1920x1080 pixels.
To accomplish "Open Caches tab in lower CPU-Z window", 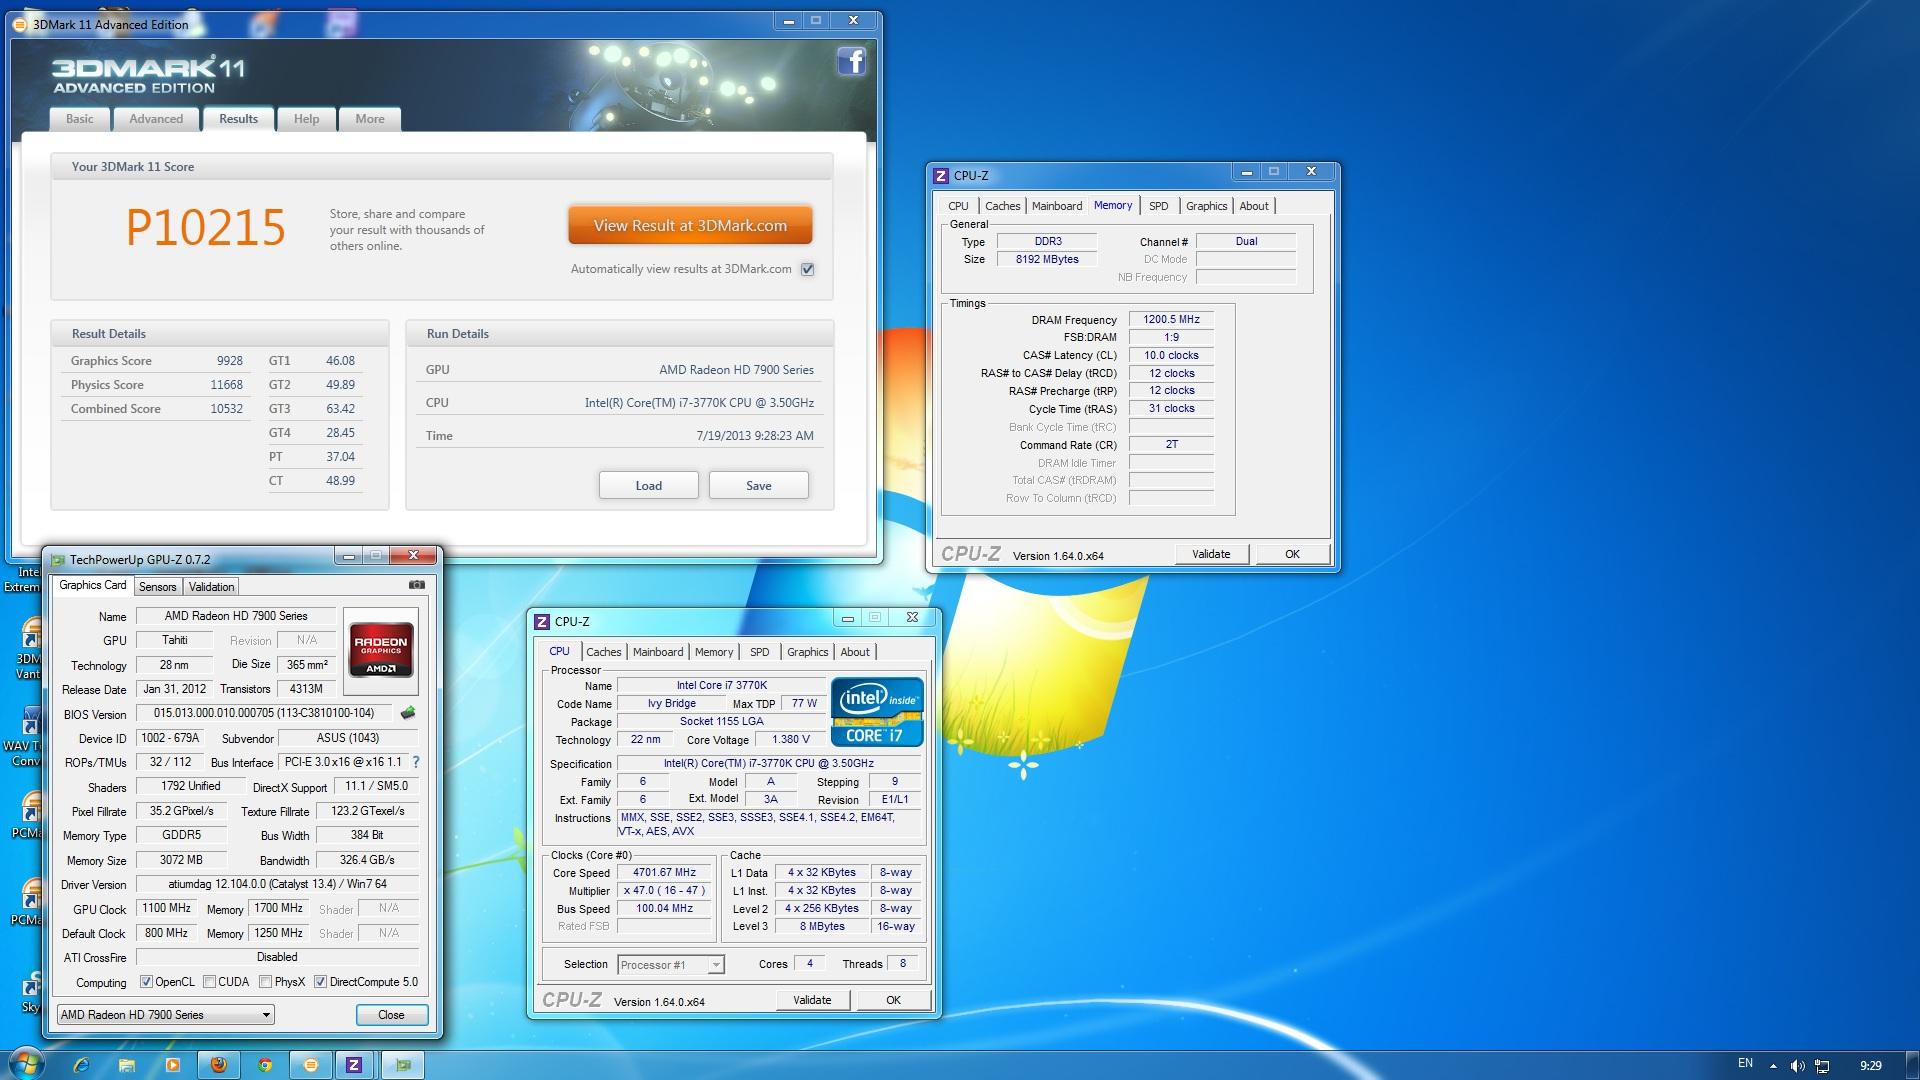I will tap(603, 652).
